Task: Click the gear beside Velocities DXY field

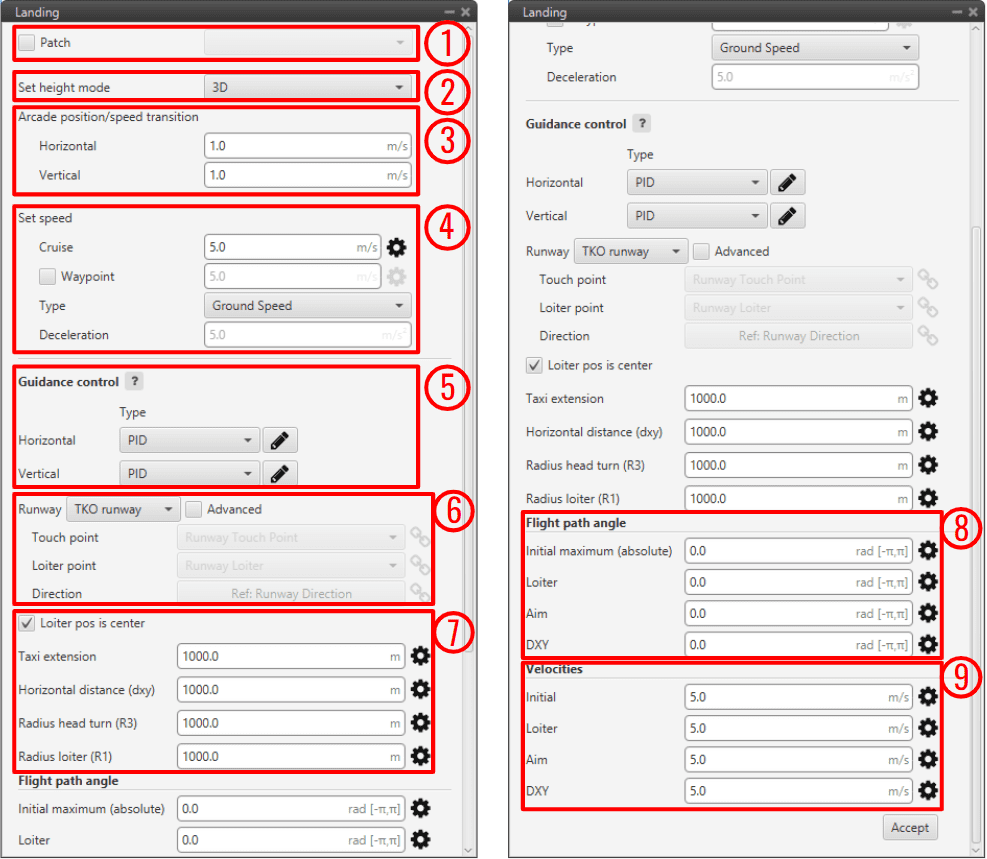Action: point(928,791)
